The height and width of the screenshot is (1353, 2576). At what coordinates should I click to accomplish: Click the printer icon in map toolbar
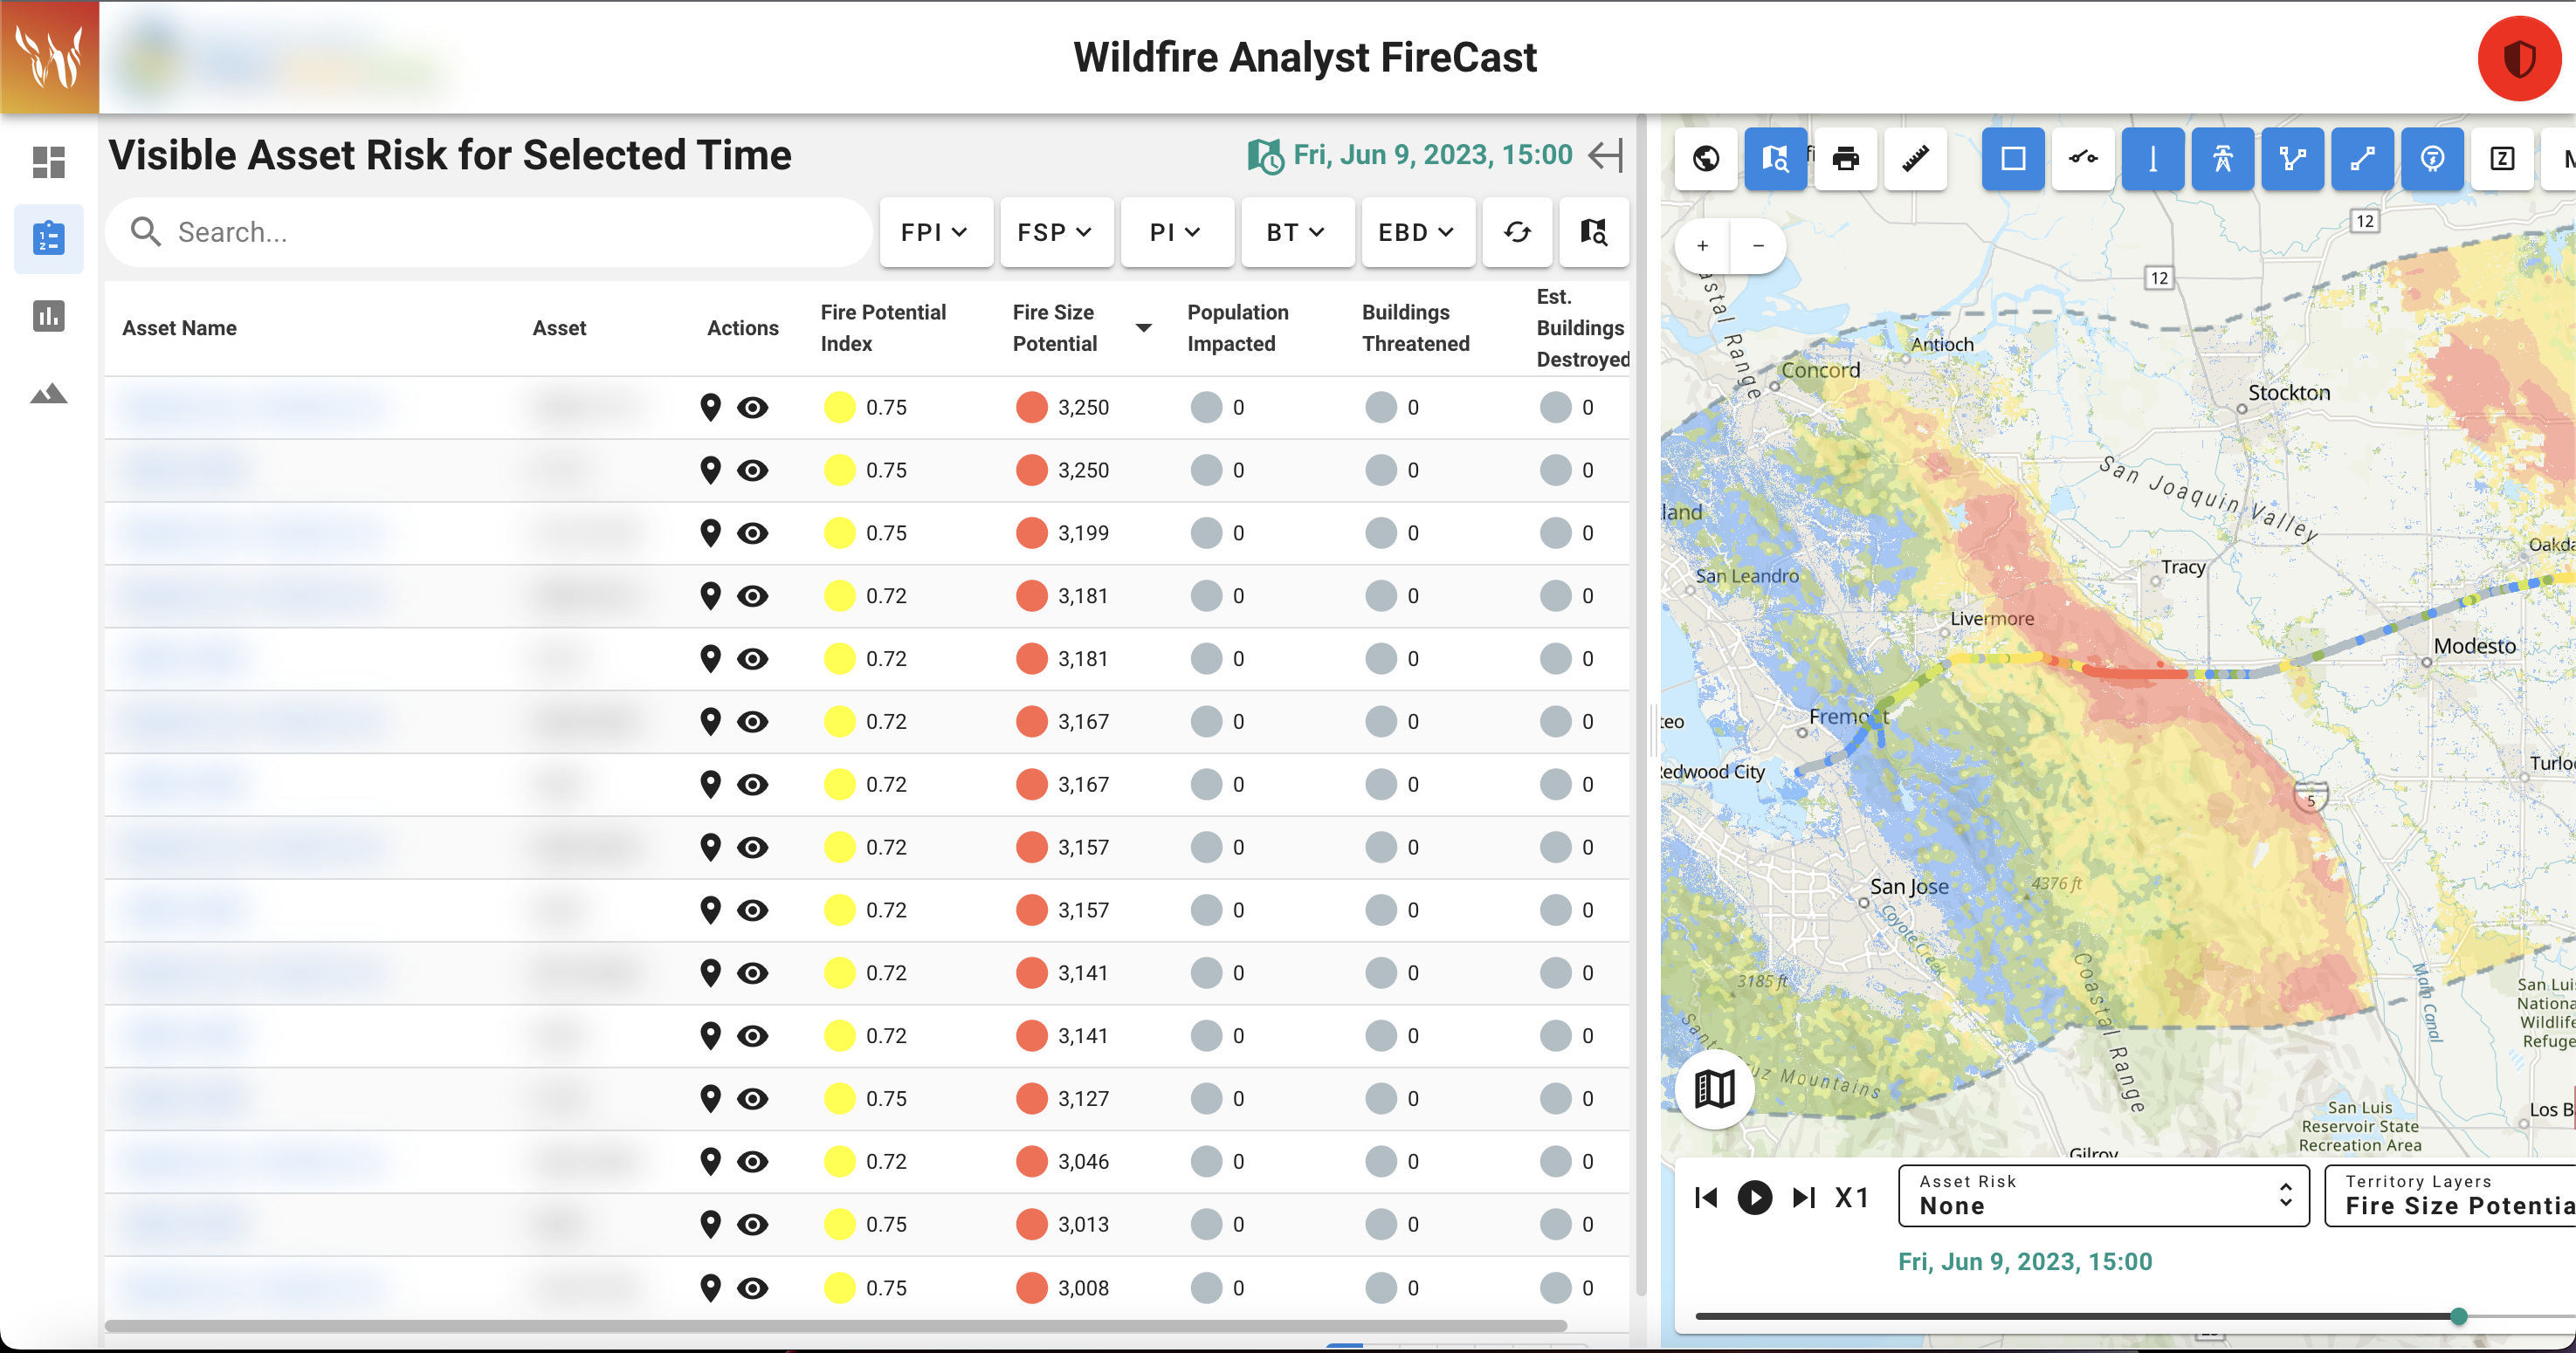1845,159
